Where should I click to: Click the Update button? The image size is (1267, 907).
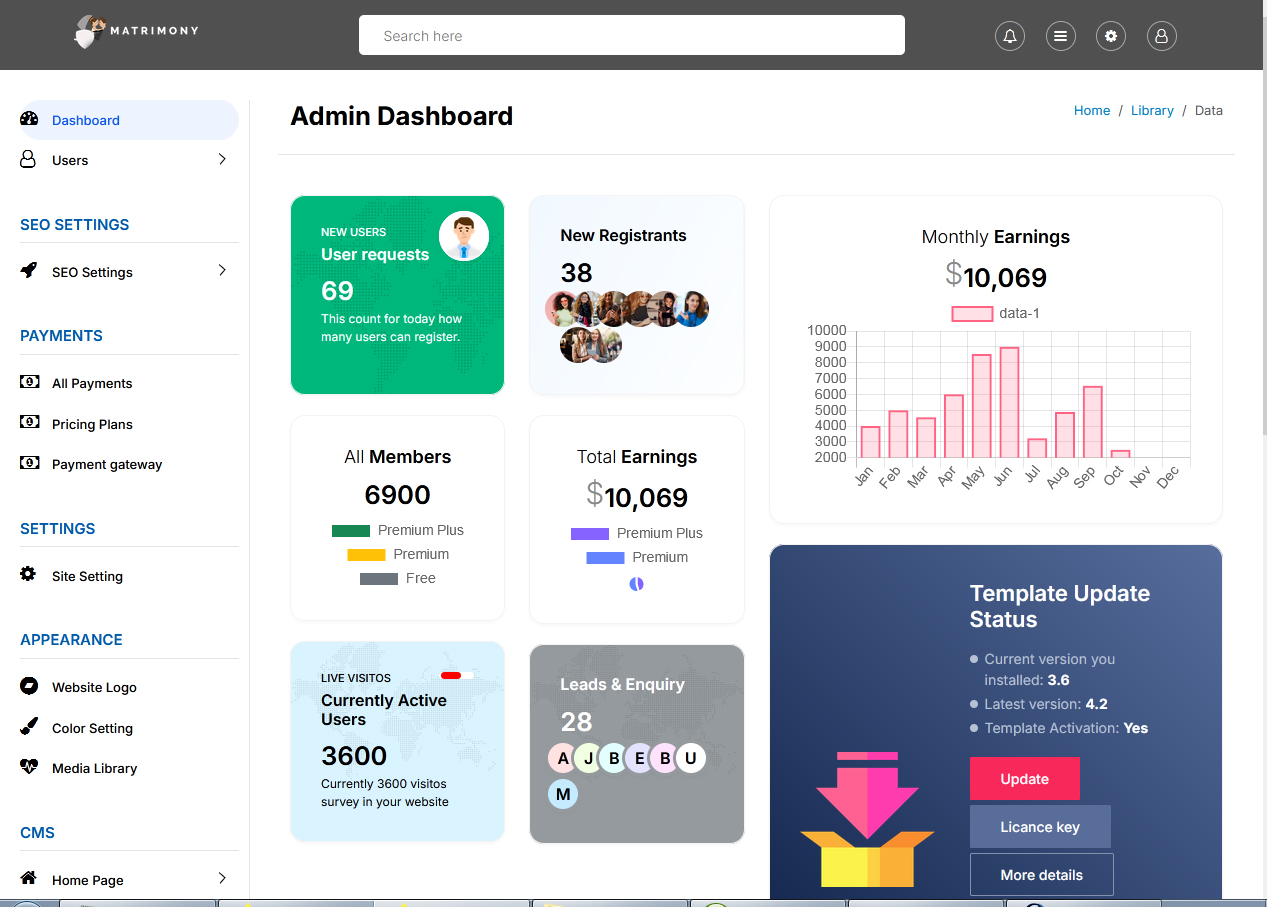pyautogui.click(x=1024, y=778)
